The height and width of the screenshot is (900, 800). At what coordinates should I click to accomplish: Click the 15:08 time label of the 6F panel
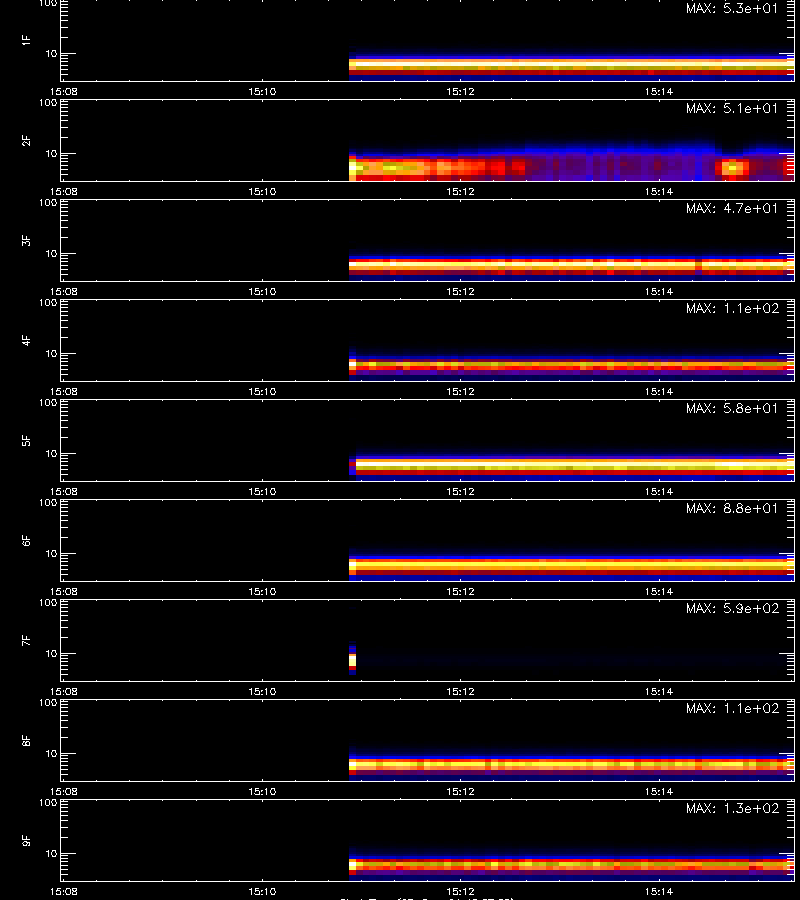(64, 591)
